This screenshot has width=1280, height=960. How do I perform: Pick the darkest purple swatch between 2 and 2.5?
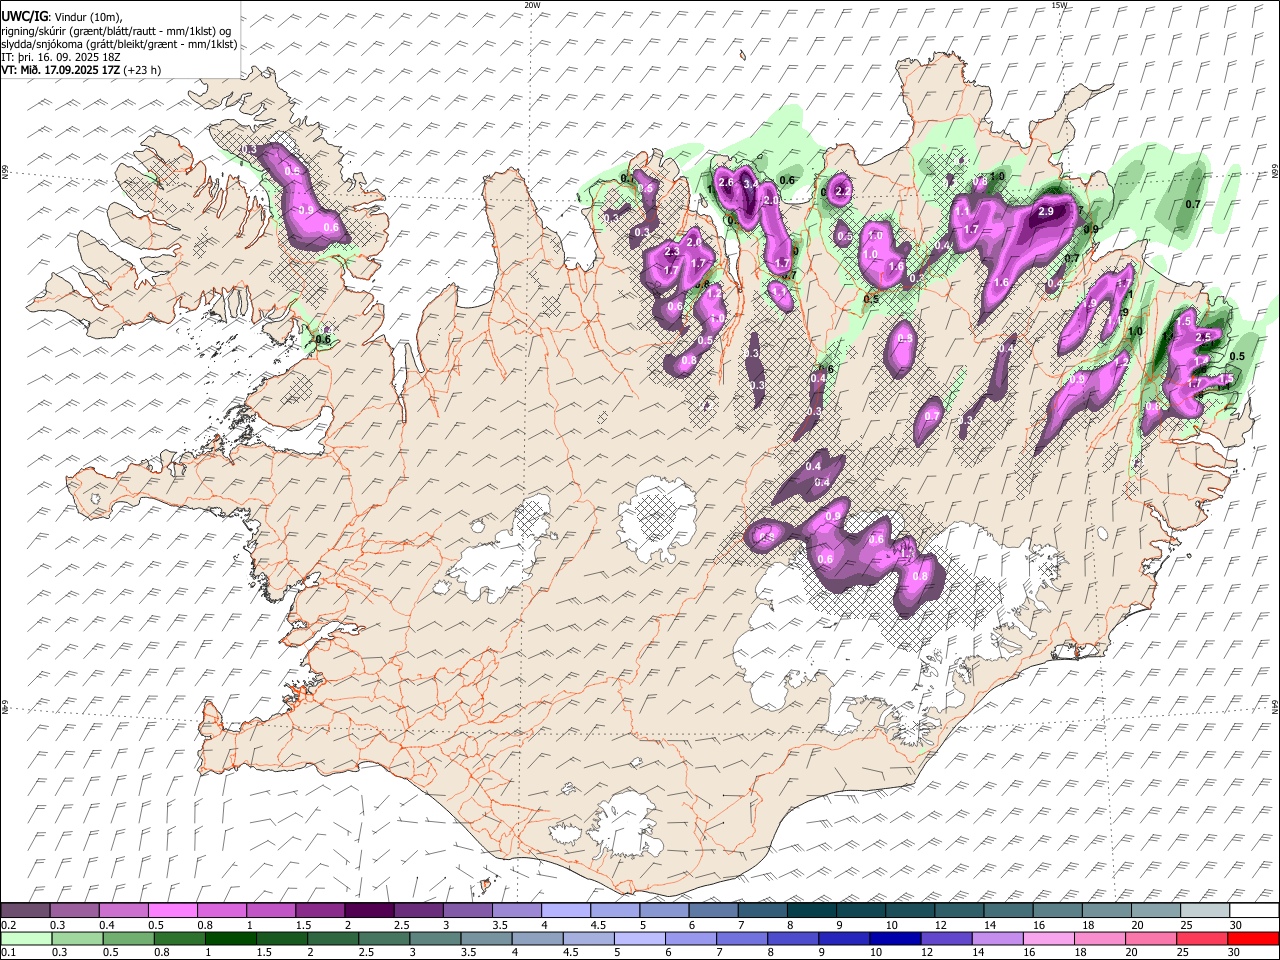(x=369, y=910)
